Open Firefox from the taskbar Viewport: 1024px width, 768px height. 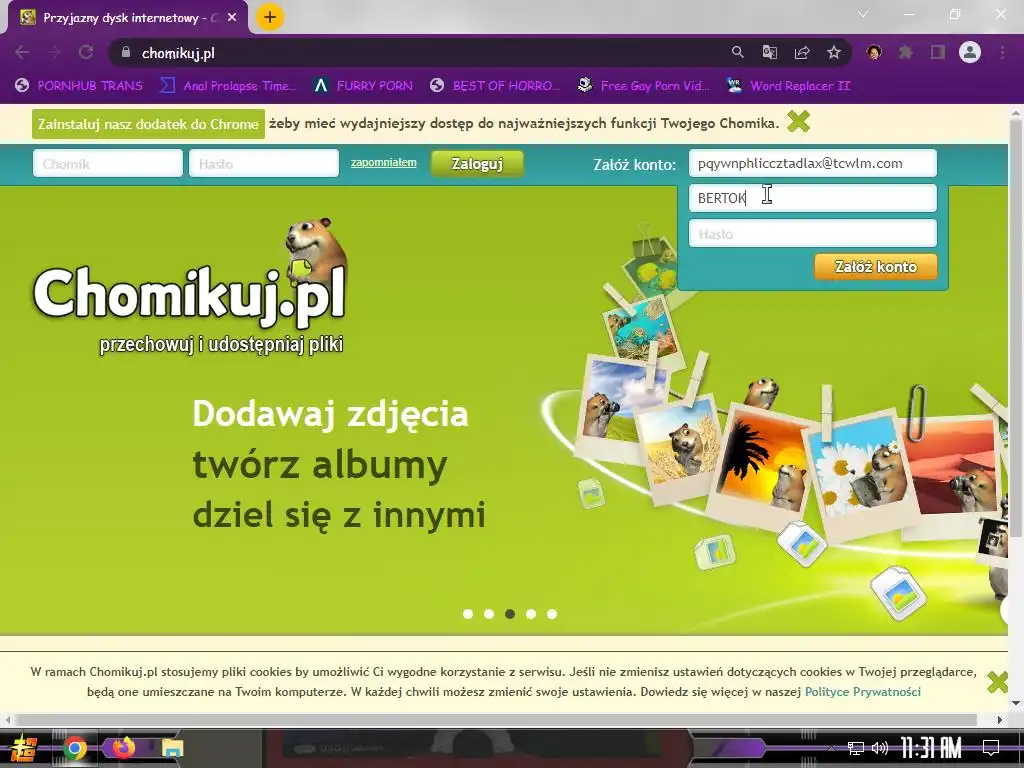[x=123, y=748]
